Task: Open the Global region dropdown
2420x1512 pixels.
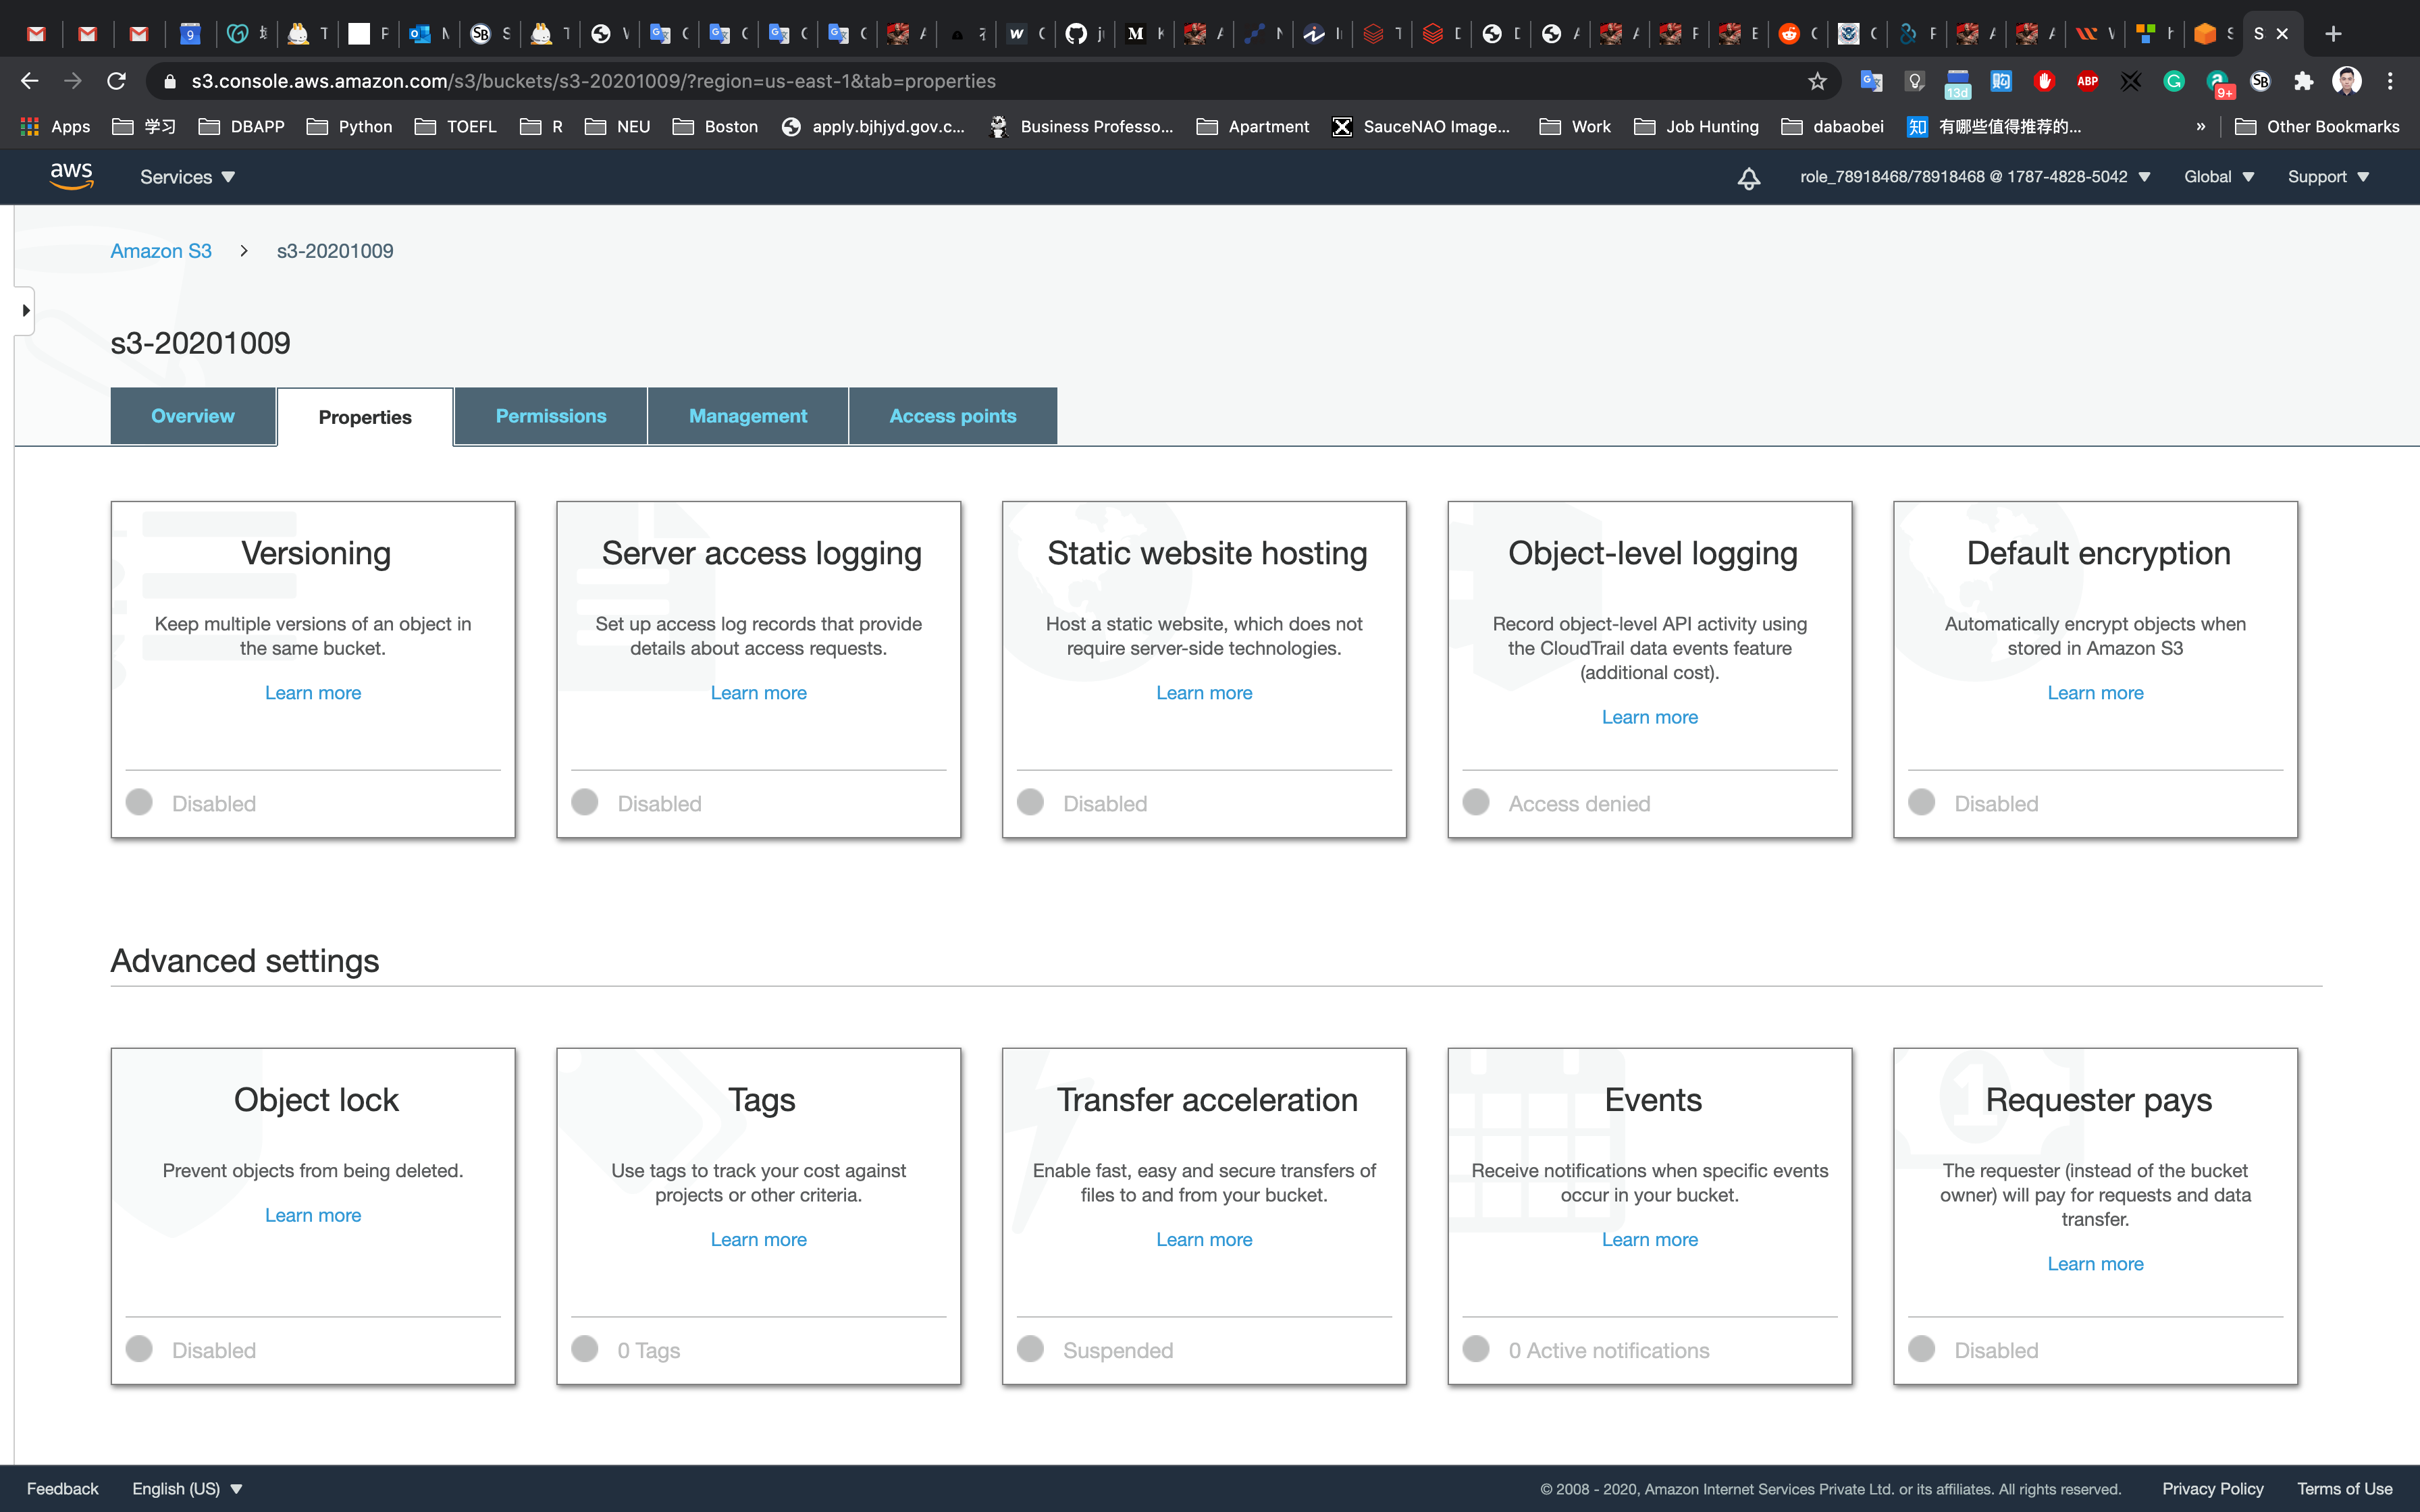Action: [2218, 177]
